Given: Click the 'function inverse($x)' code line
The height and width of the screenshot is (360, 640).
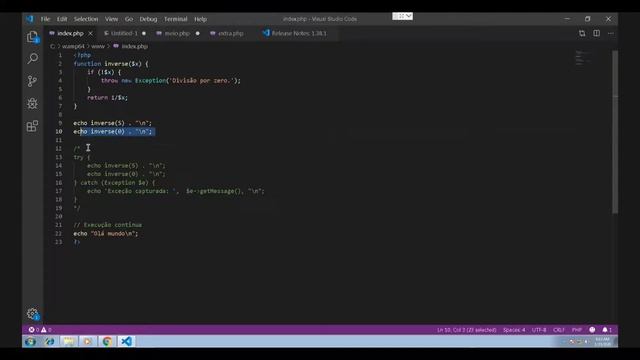Looking at the screenshot, I should tap(111, 64).
